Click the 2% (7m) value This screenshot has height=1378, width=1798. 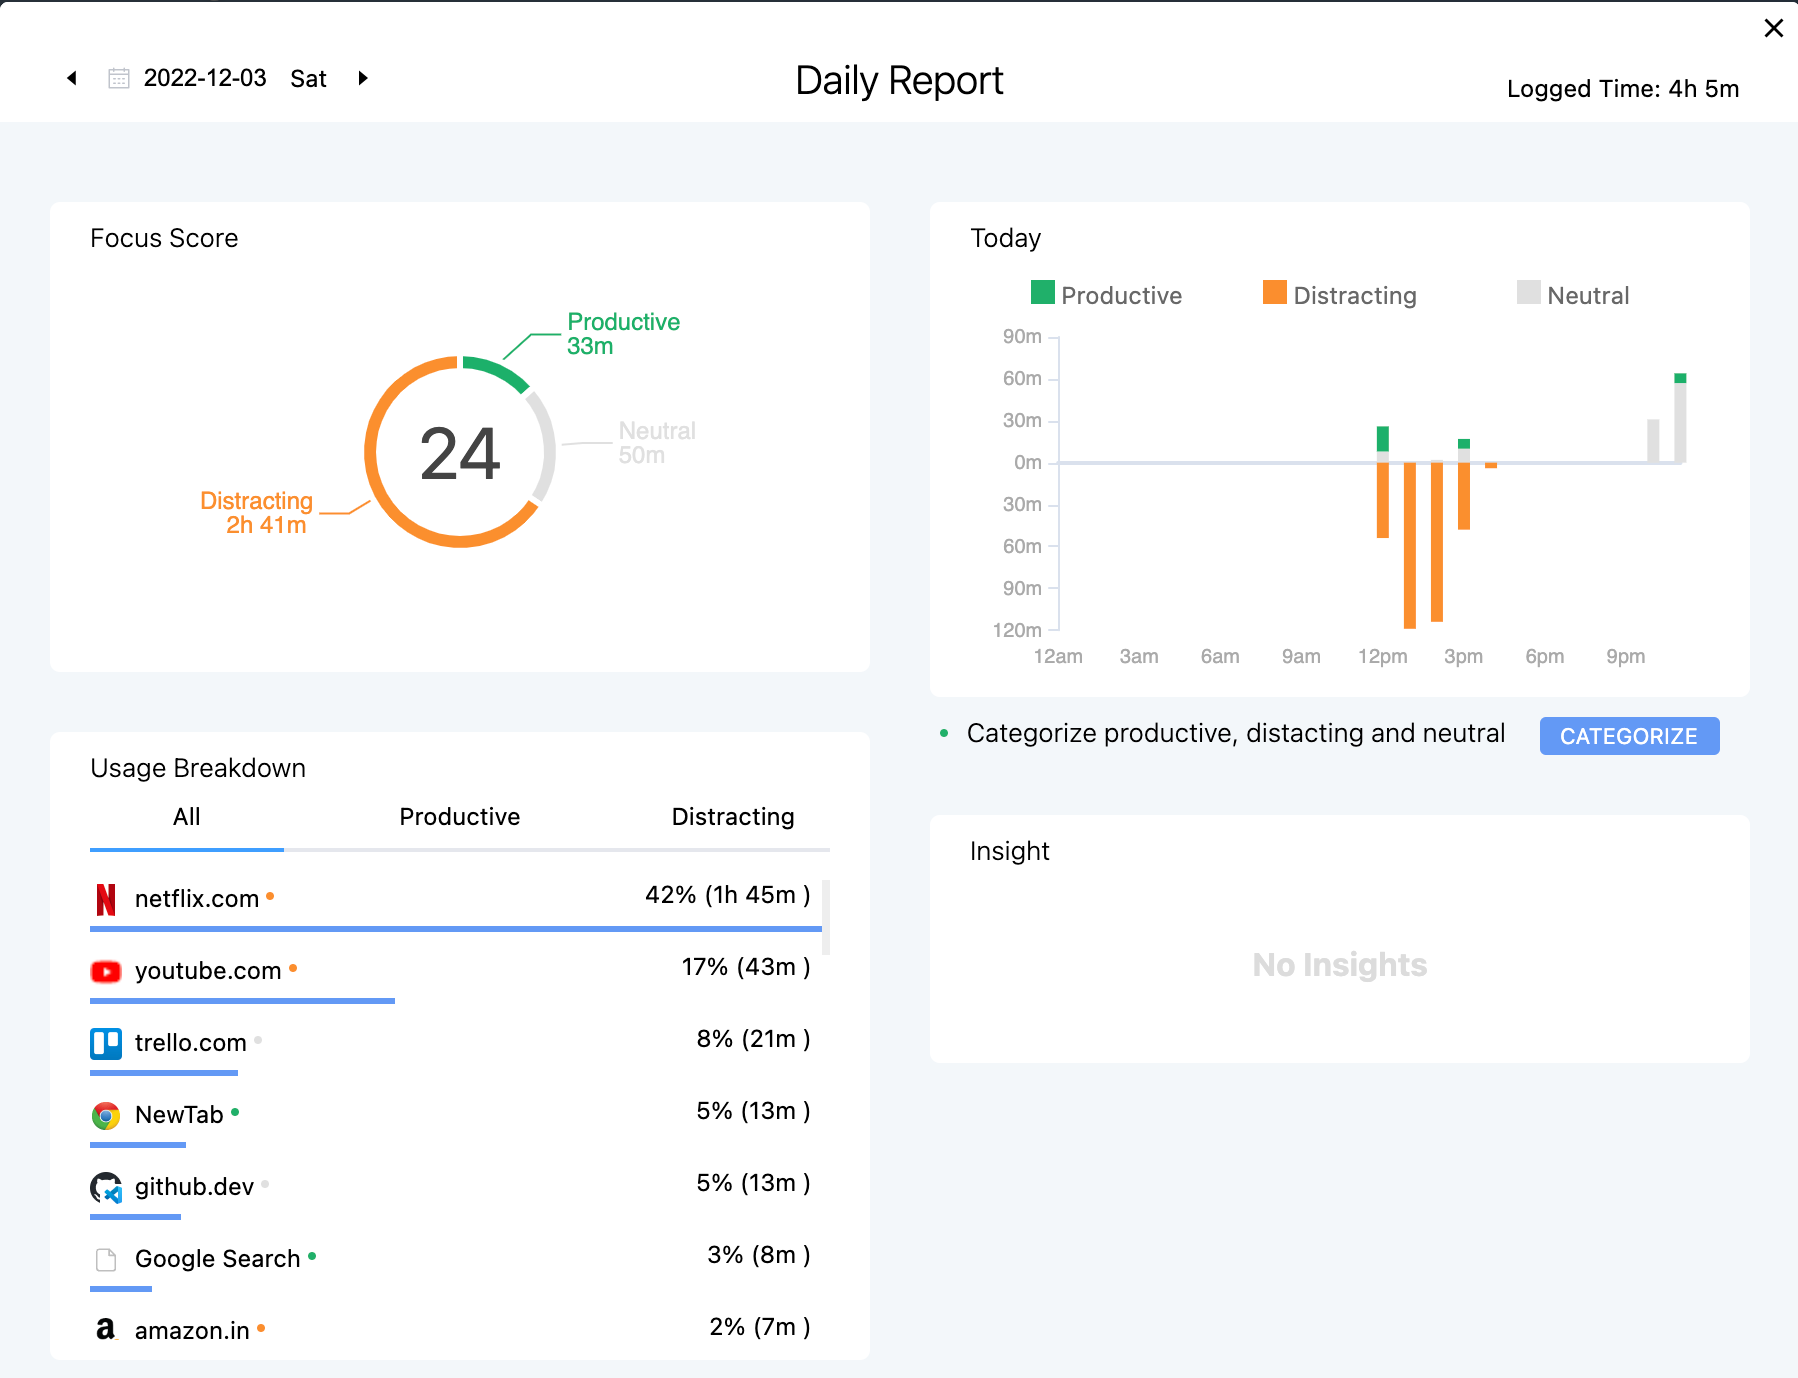pos(760,1327)
